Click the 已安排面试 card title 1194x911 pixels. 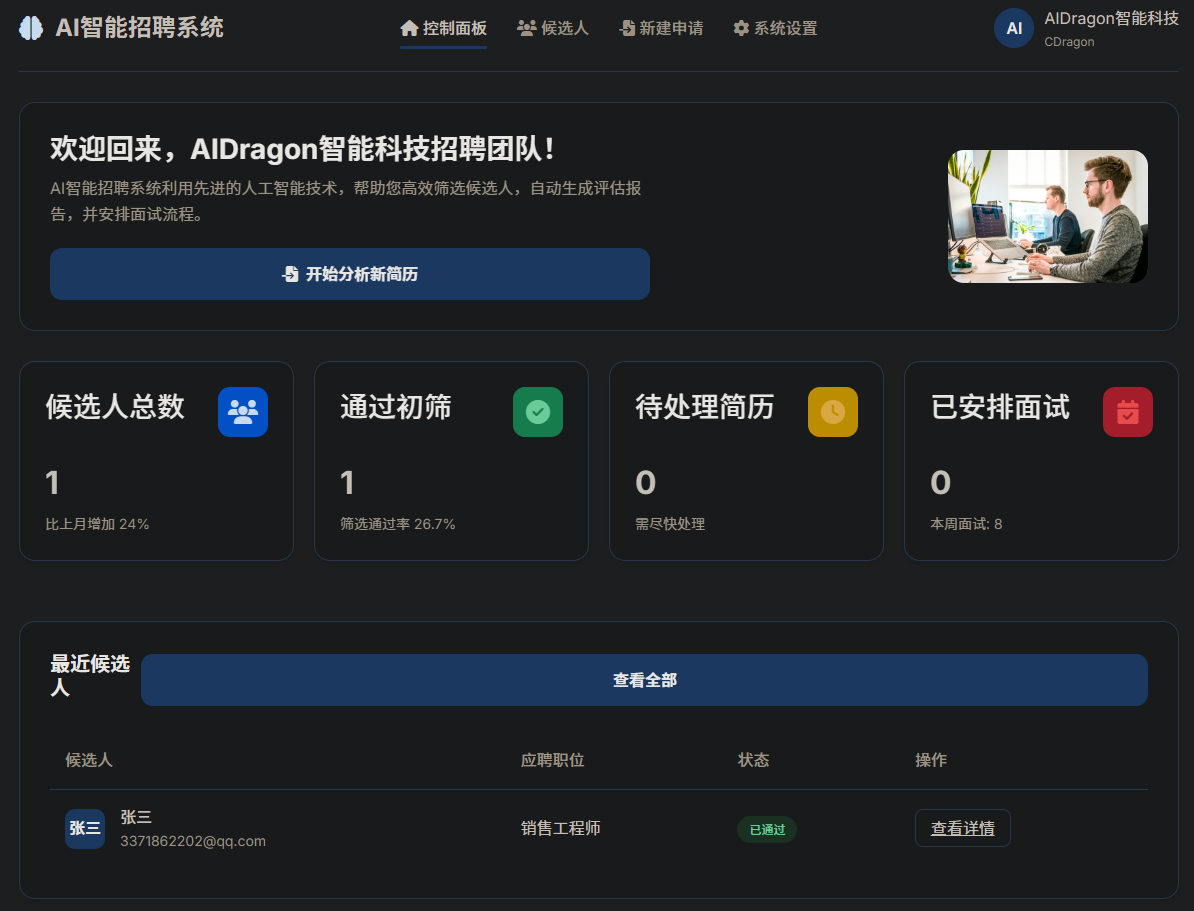point(1000,407)
